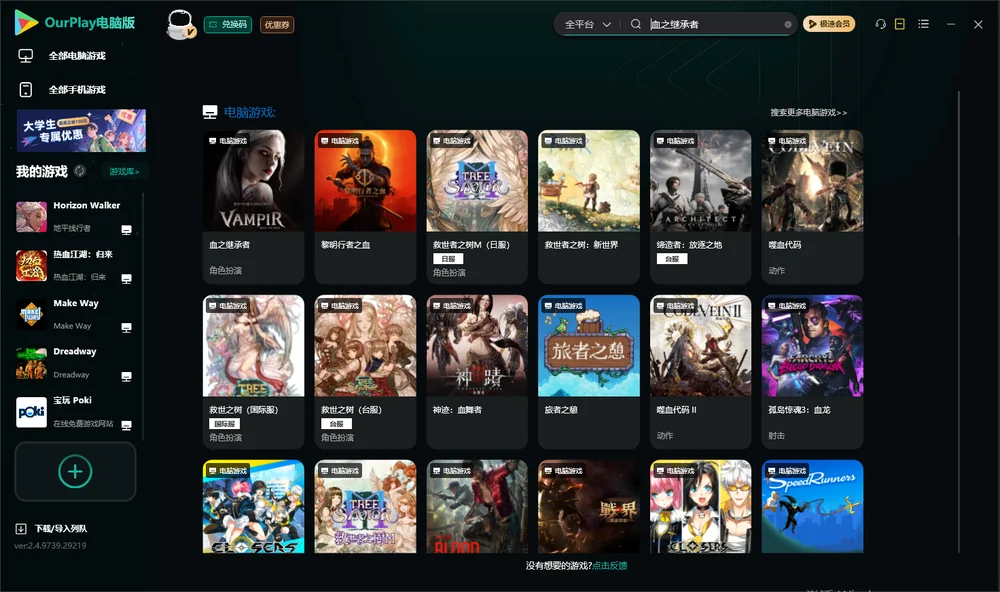Clear the search box text
1000x592 pixels.
pos(788,25)
